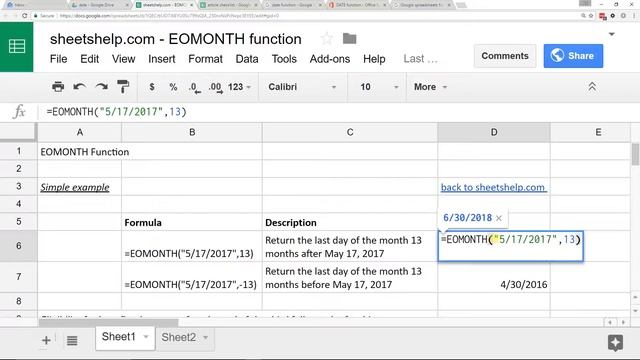Open the File menu
This screenshot has width=640, height=360.
(x=58, y=59)
